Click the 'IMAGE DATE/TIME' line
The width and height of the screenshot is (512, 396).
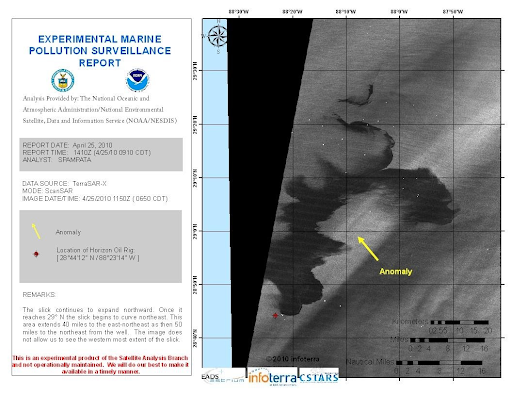click(95, 198)
